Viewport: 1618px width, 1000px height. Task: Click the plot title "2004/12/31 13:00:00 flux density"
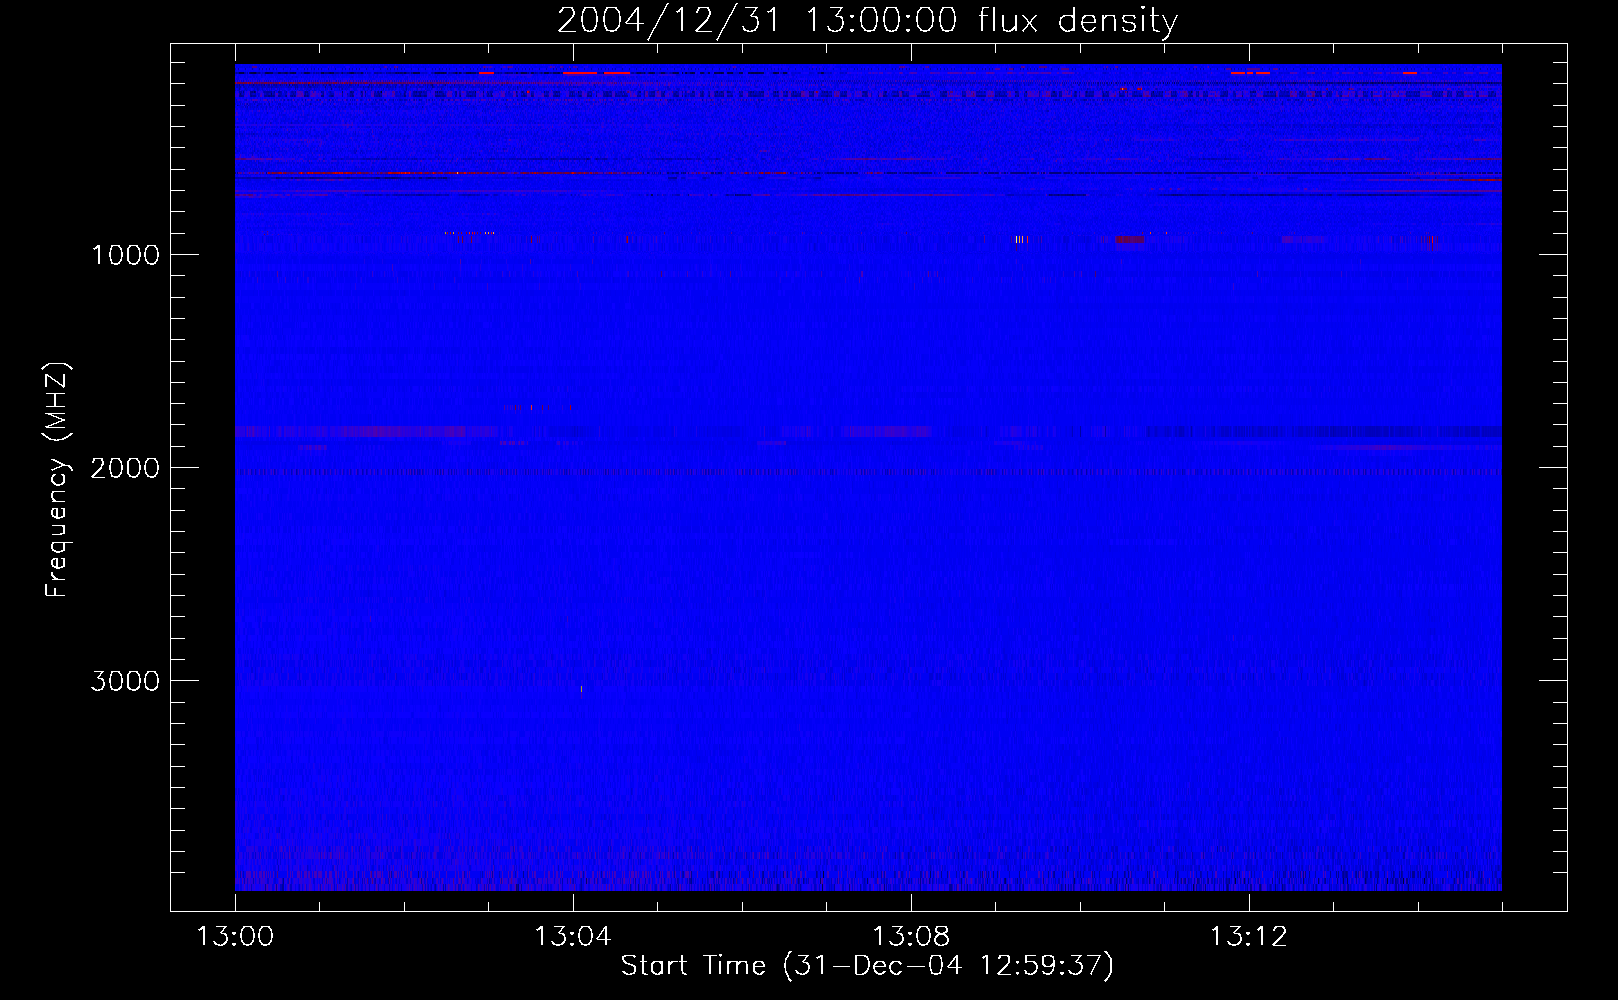[867, 20]
